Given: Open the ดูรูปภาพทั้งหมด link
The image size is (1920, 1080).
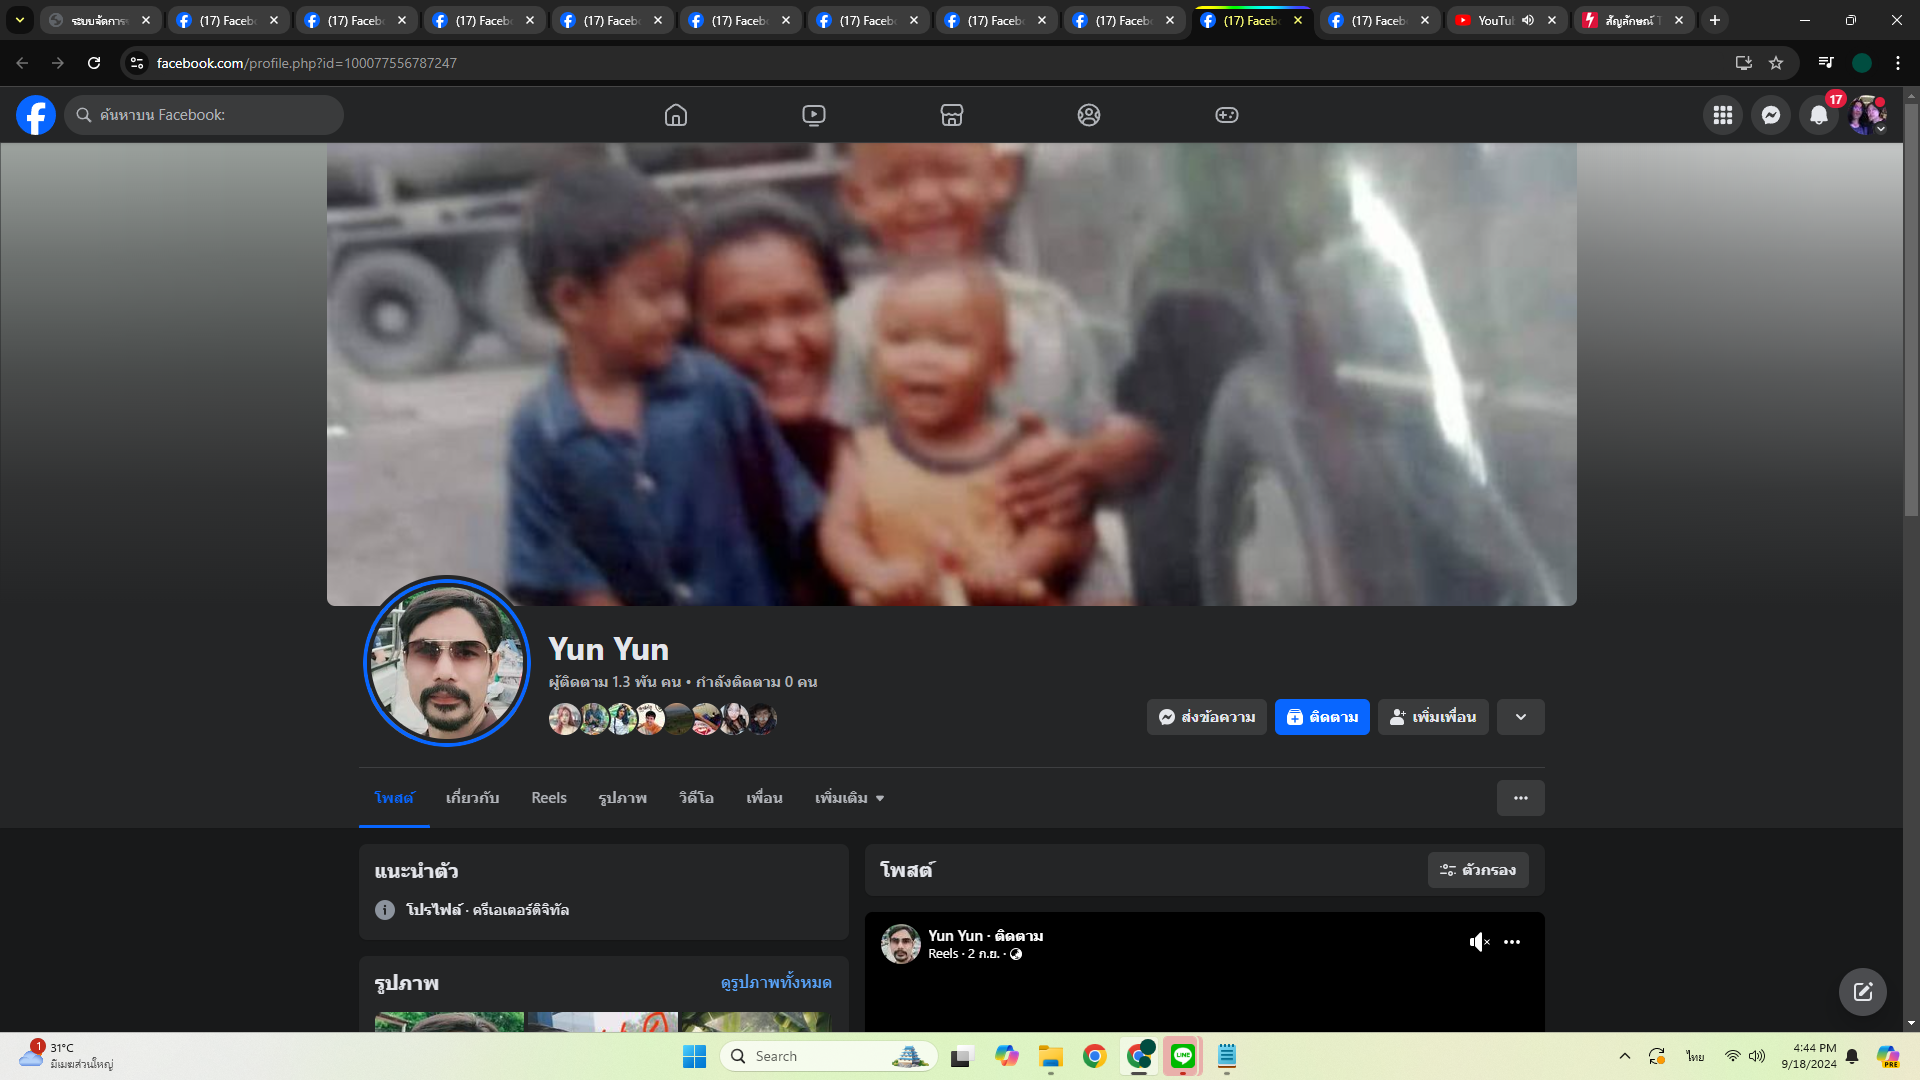Looking at the screenshot, I should click(776, 983).
